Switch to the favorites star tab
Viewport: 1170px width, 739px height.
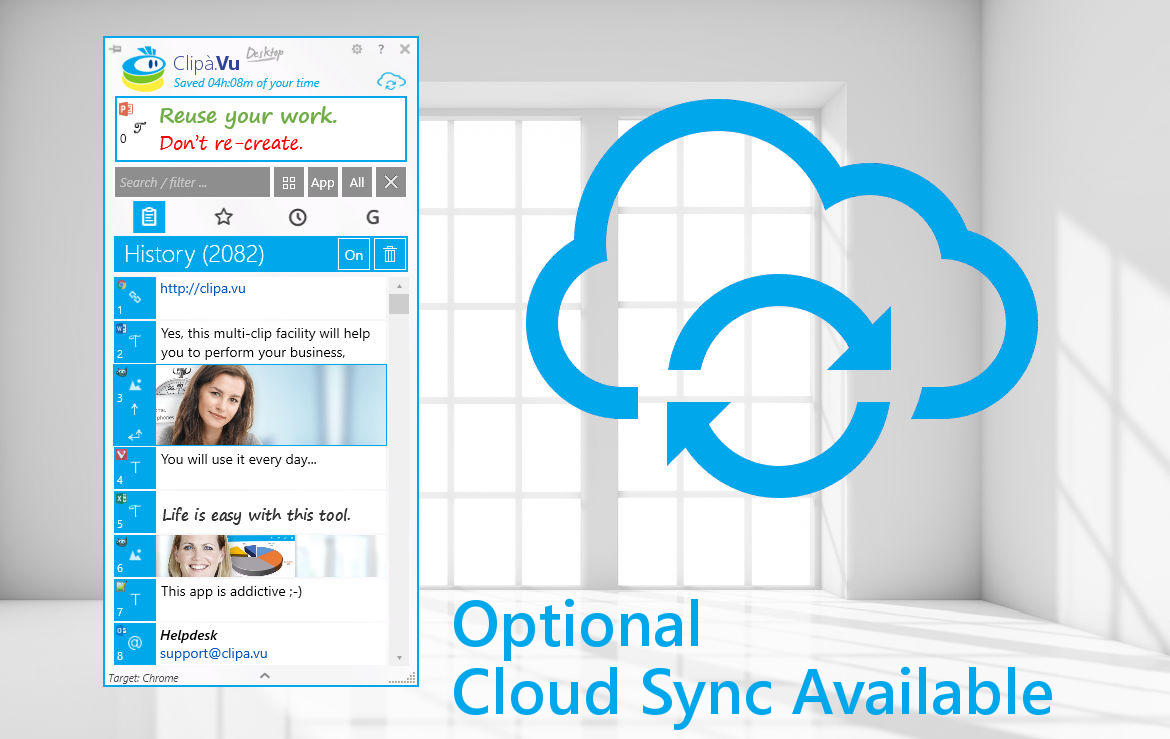click(x=223, y=217)
